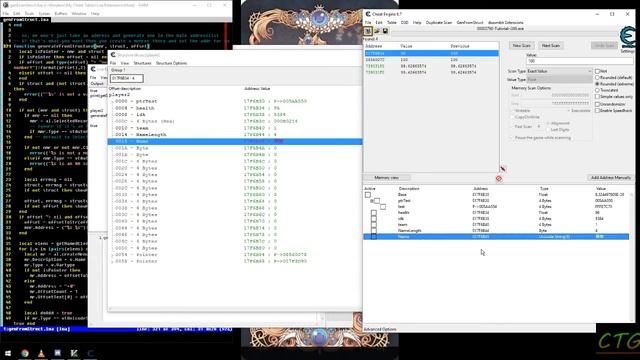Click the Output tab in Lua window

[x=97, y=84]
